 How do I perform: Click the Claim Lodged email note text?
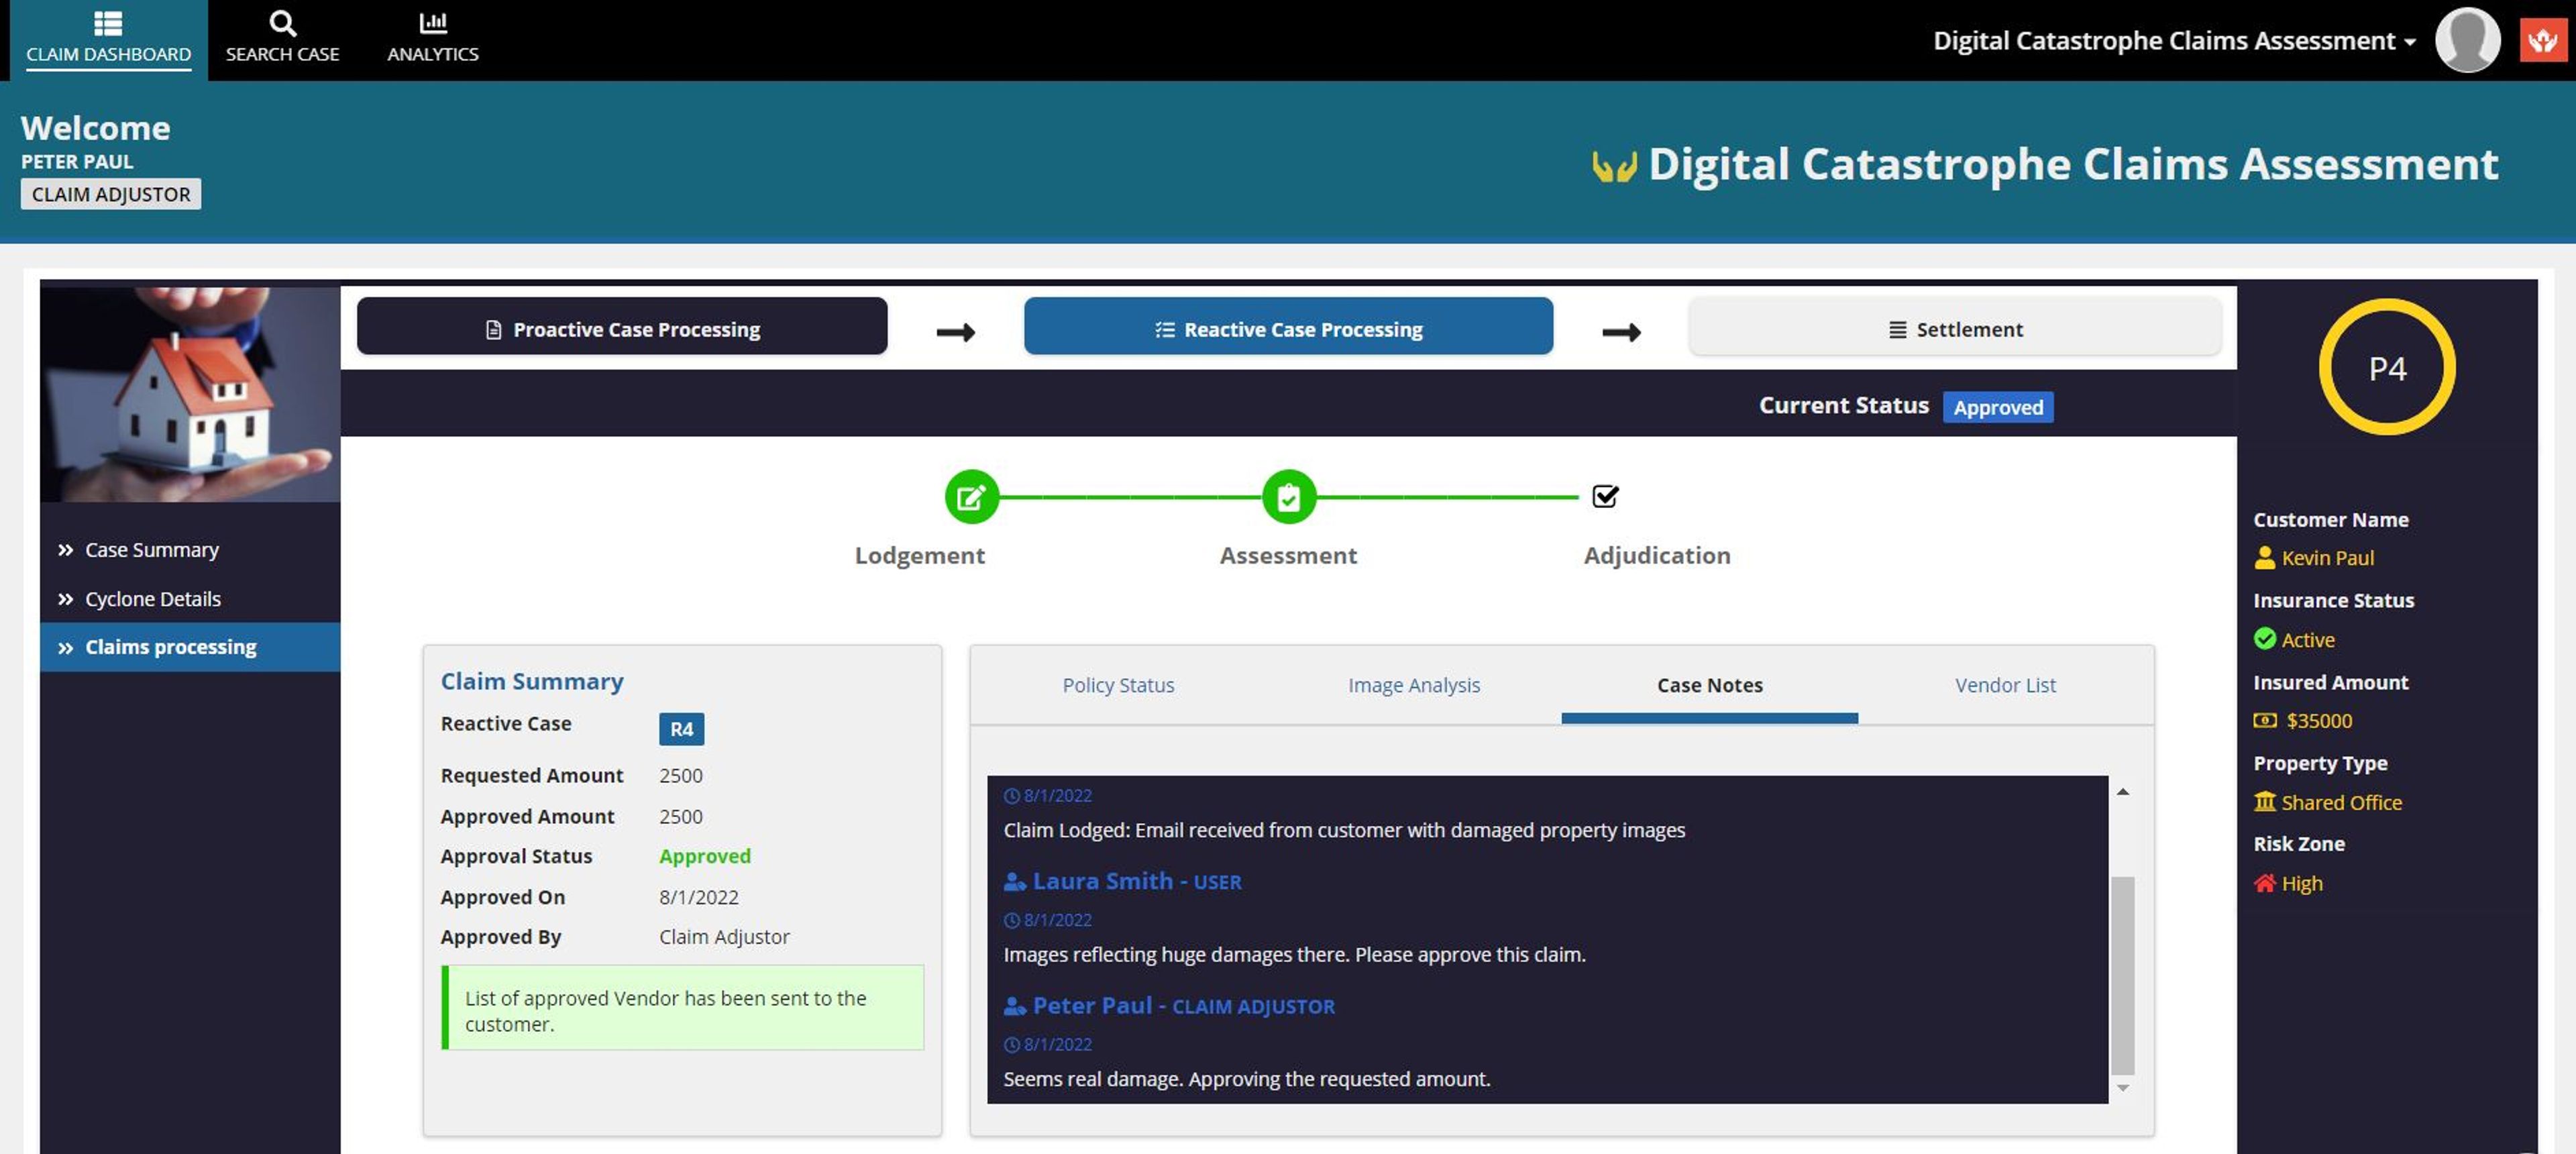[1343, 830]
